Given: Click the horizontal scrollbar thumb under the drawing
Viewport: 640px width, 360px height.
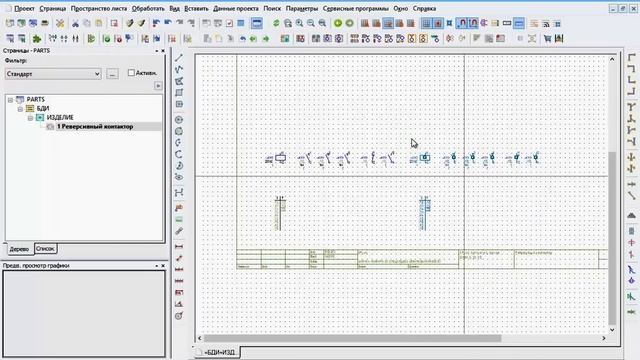Looking at the screenshot, I should (352, 338).
